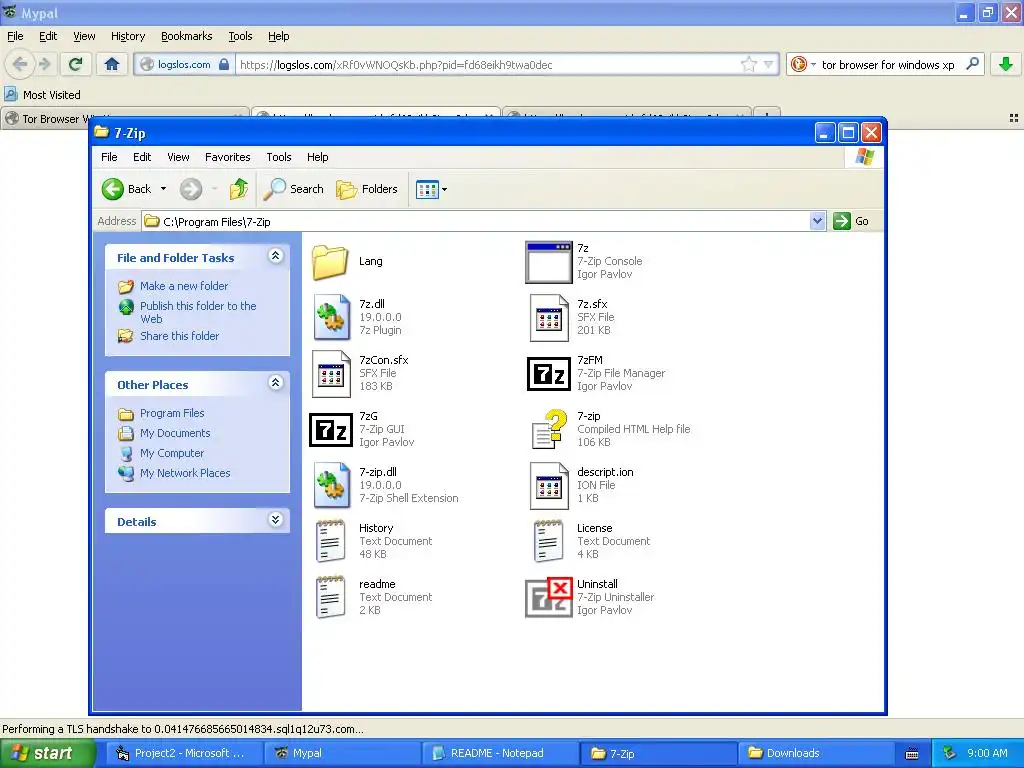This screenshot has height=768, width=1024.
Task: Go up one folder level
Action: pyautogui.click(x=238, y=189)
